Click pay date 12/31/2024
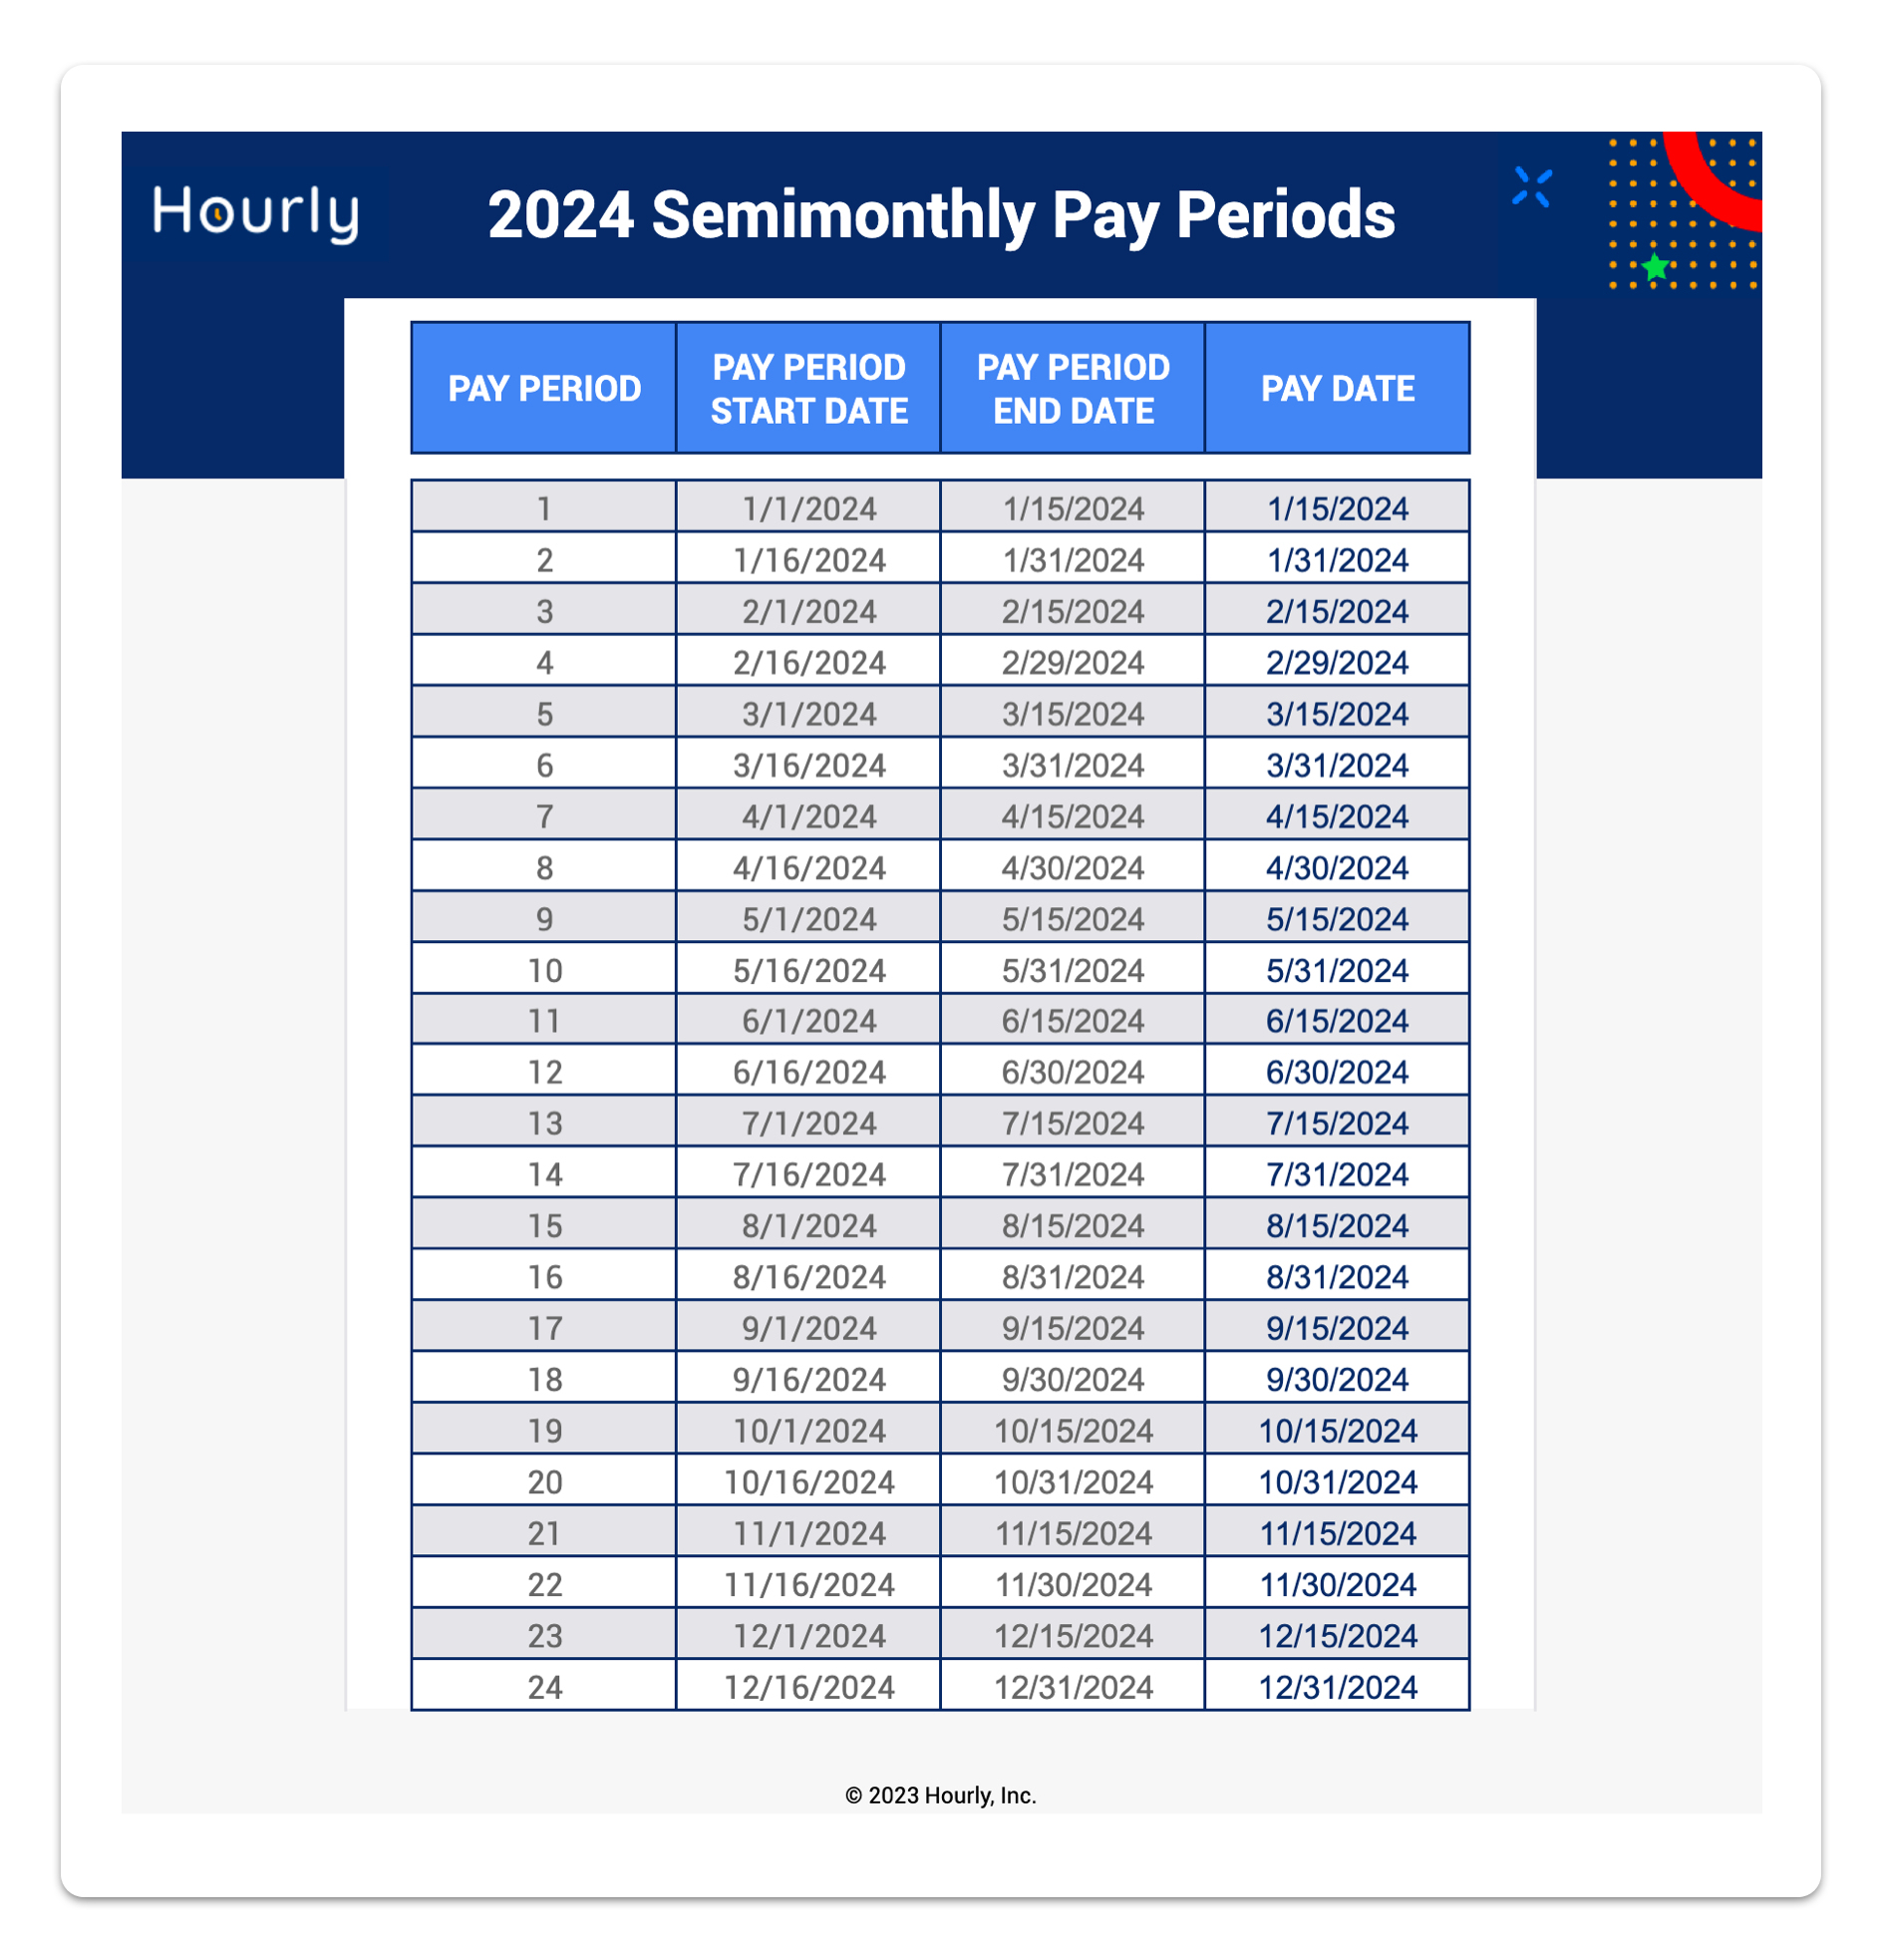1882x1960 pixels. coord(1337,1687)
